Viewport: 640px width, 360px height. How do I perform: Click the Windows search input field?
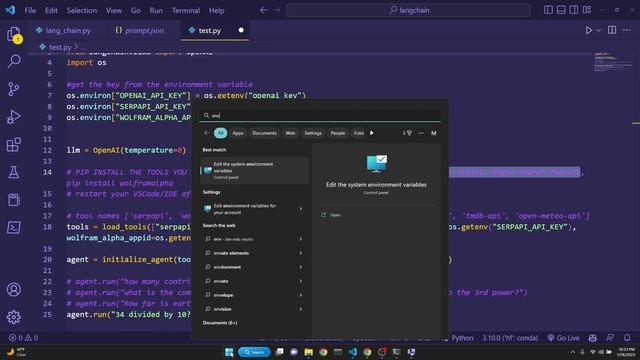pyautogui.click(x=320, y=116)
